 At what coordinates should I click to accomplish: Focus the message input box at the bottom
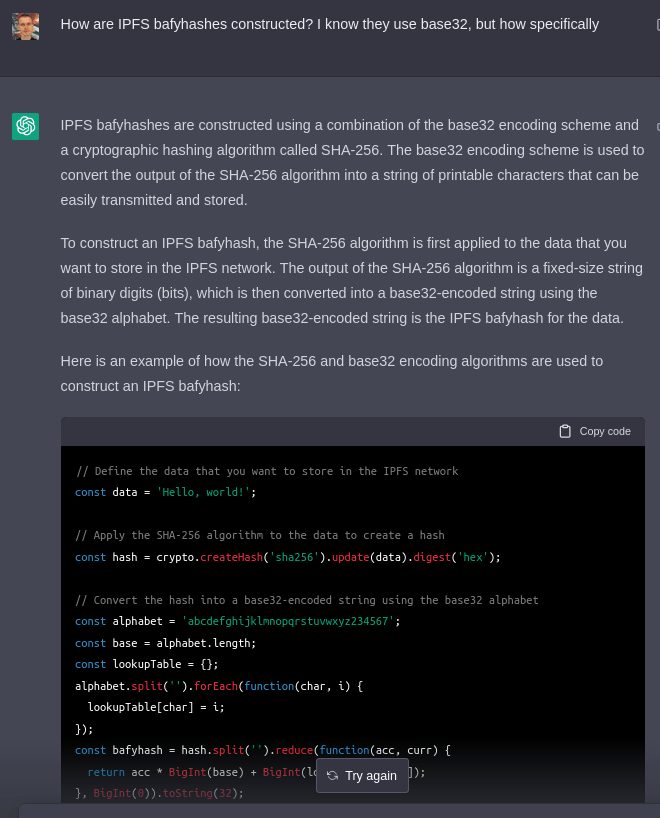tap(340, 811)
